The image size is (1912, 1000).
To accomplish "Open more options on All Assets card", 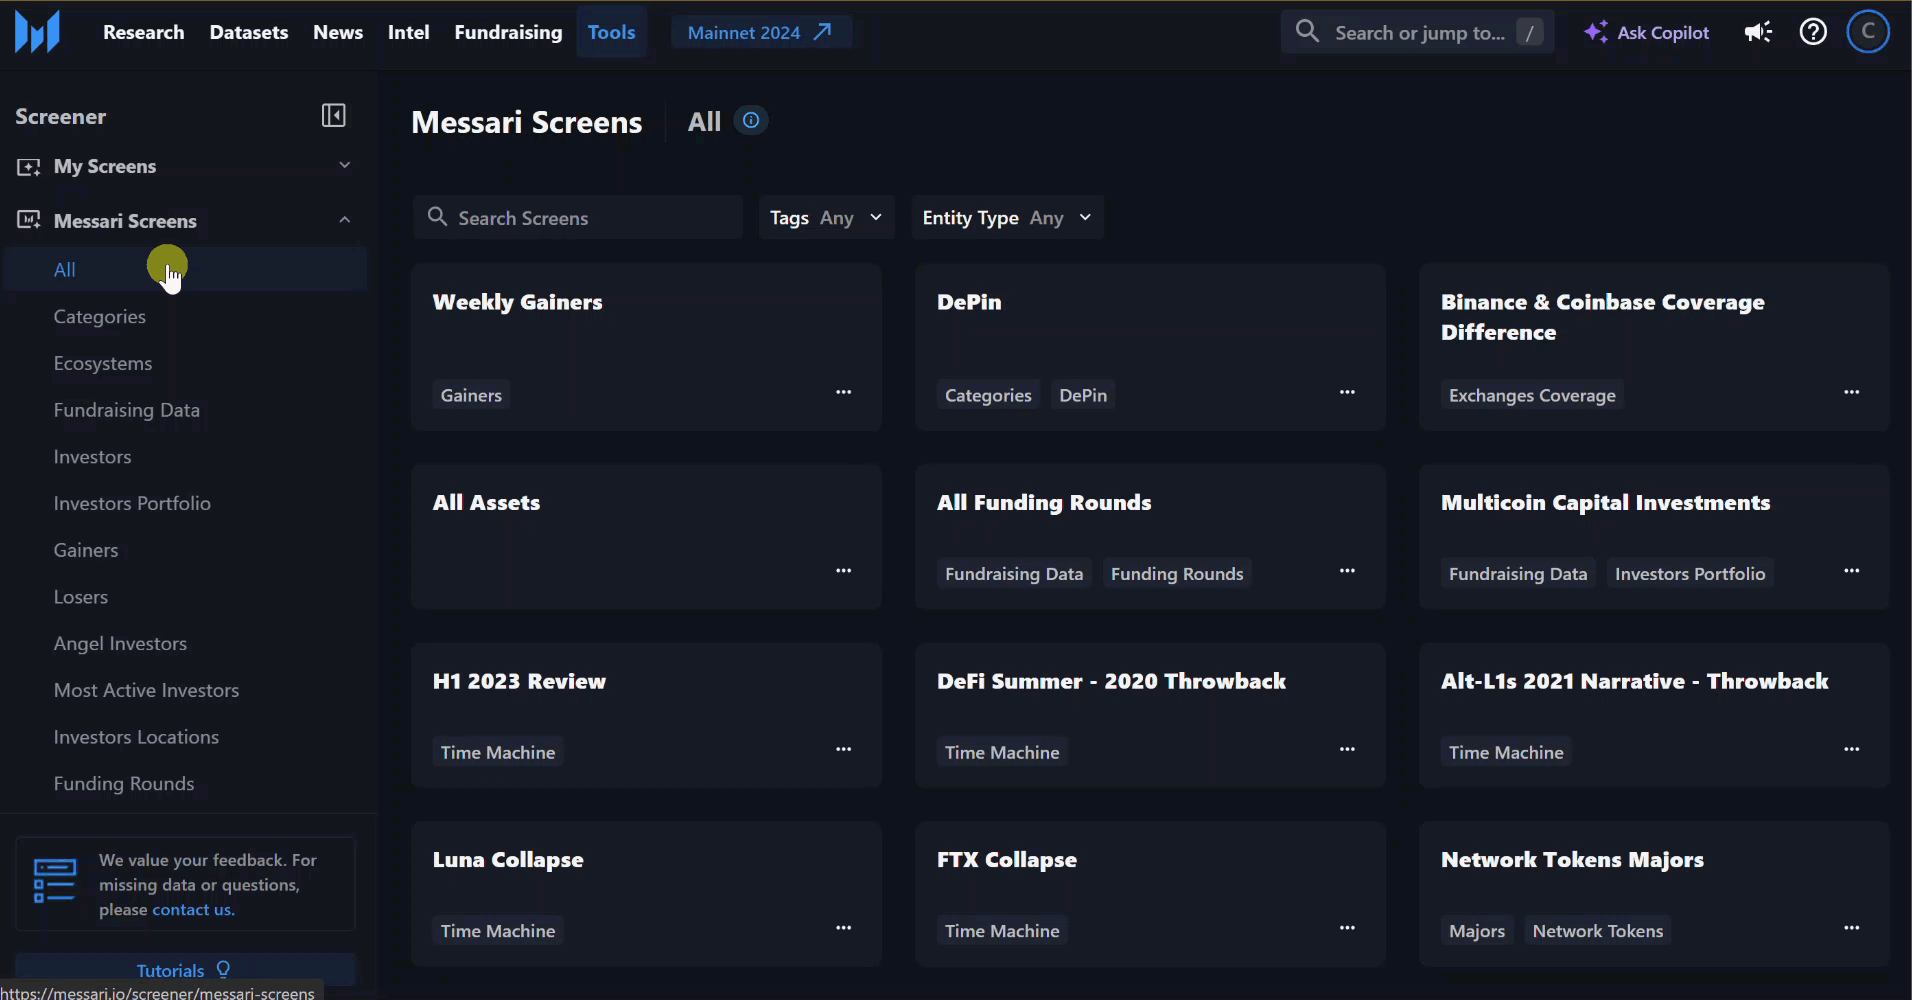I will 844,571.
